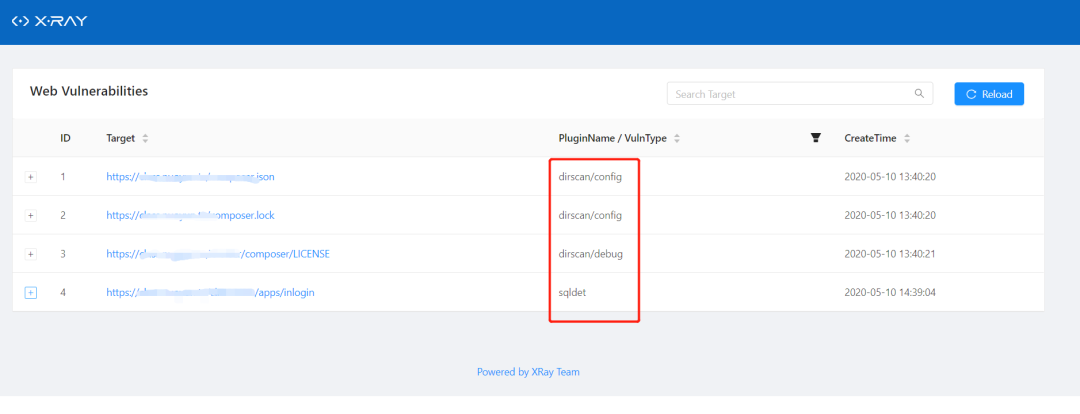
Task: Open the PluginName filter funnel icon
Action: pyautogui.click(x=816, y=138)
